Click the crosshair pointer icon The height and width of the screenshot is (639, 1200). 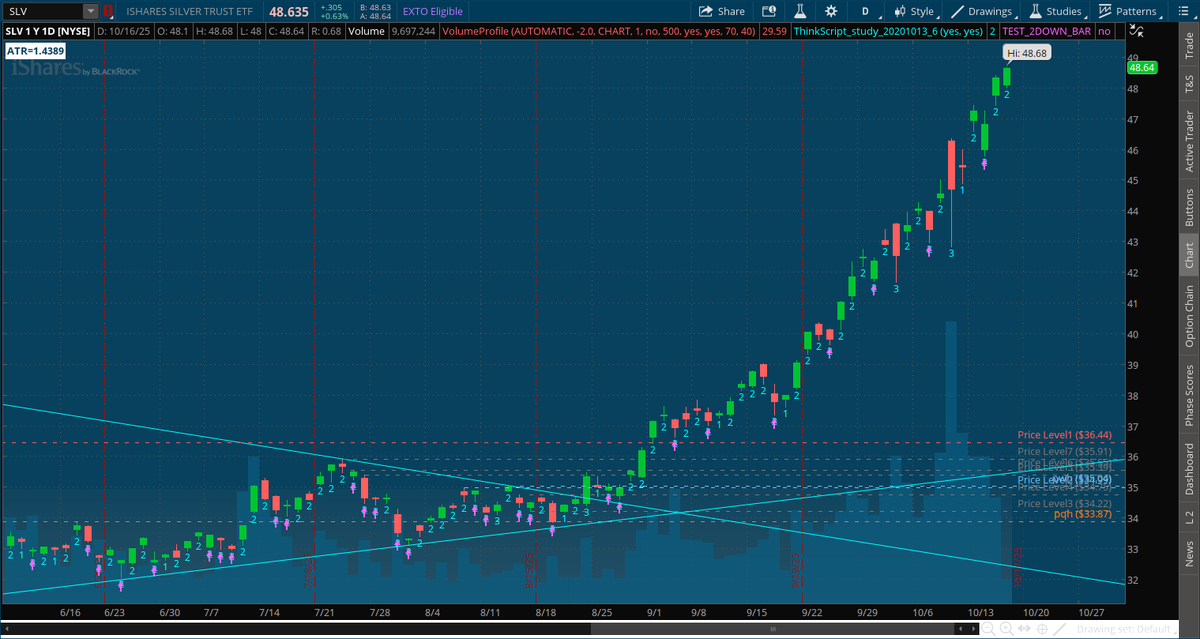click(1042, 629)
